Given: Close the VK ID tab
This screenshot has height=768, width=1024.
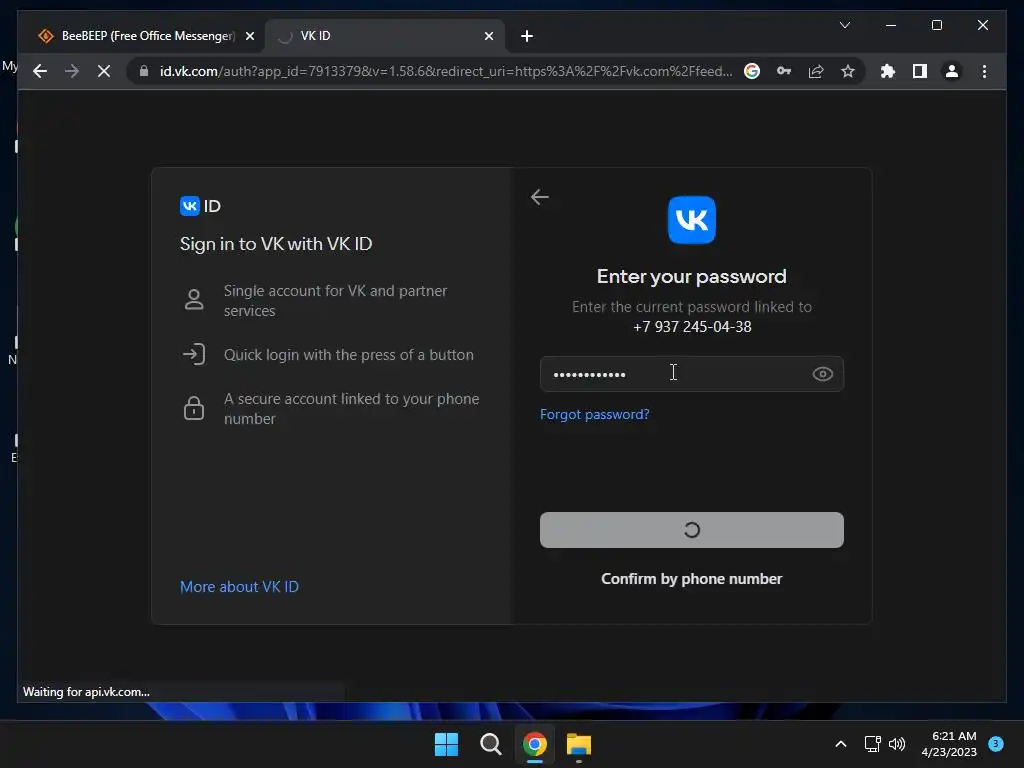Looking at the screenshot, I should (x=488, y=36).
